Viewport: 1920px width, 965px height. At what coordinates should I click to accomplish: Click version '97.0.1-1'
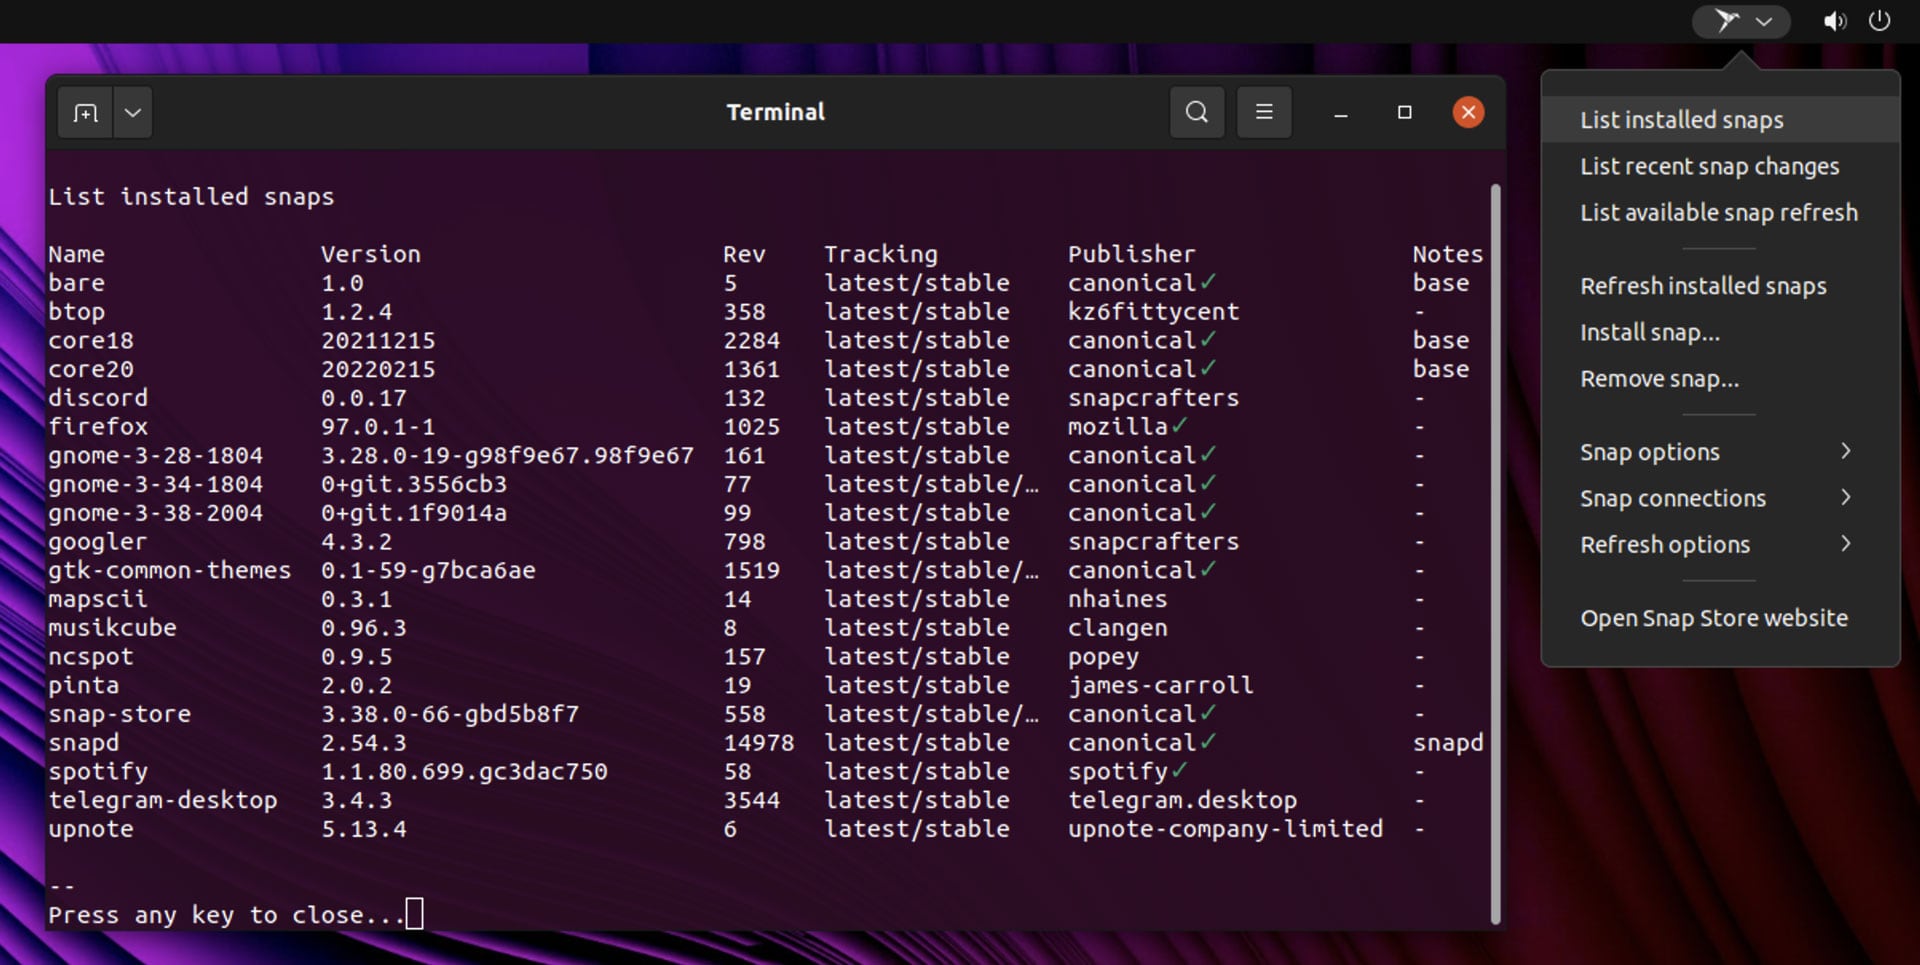(x=378, y=427)
